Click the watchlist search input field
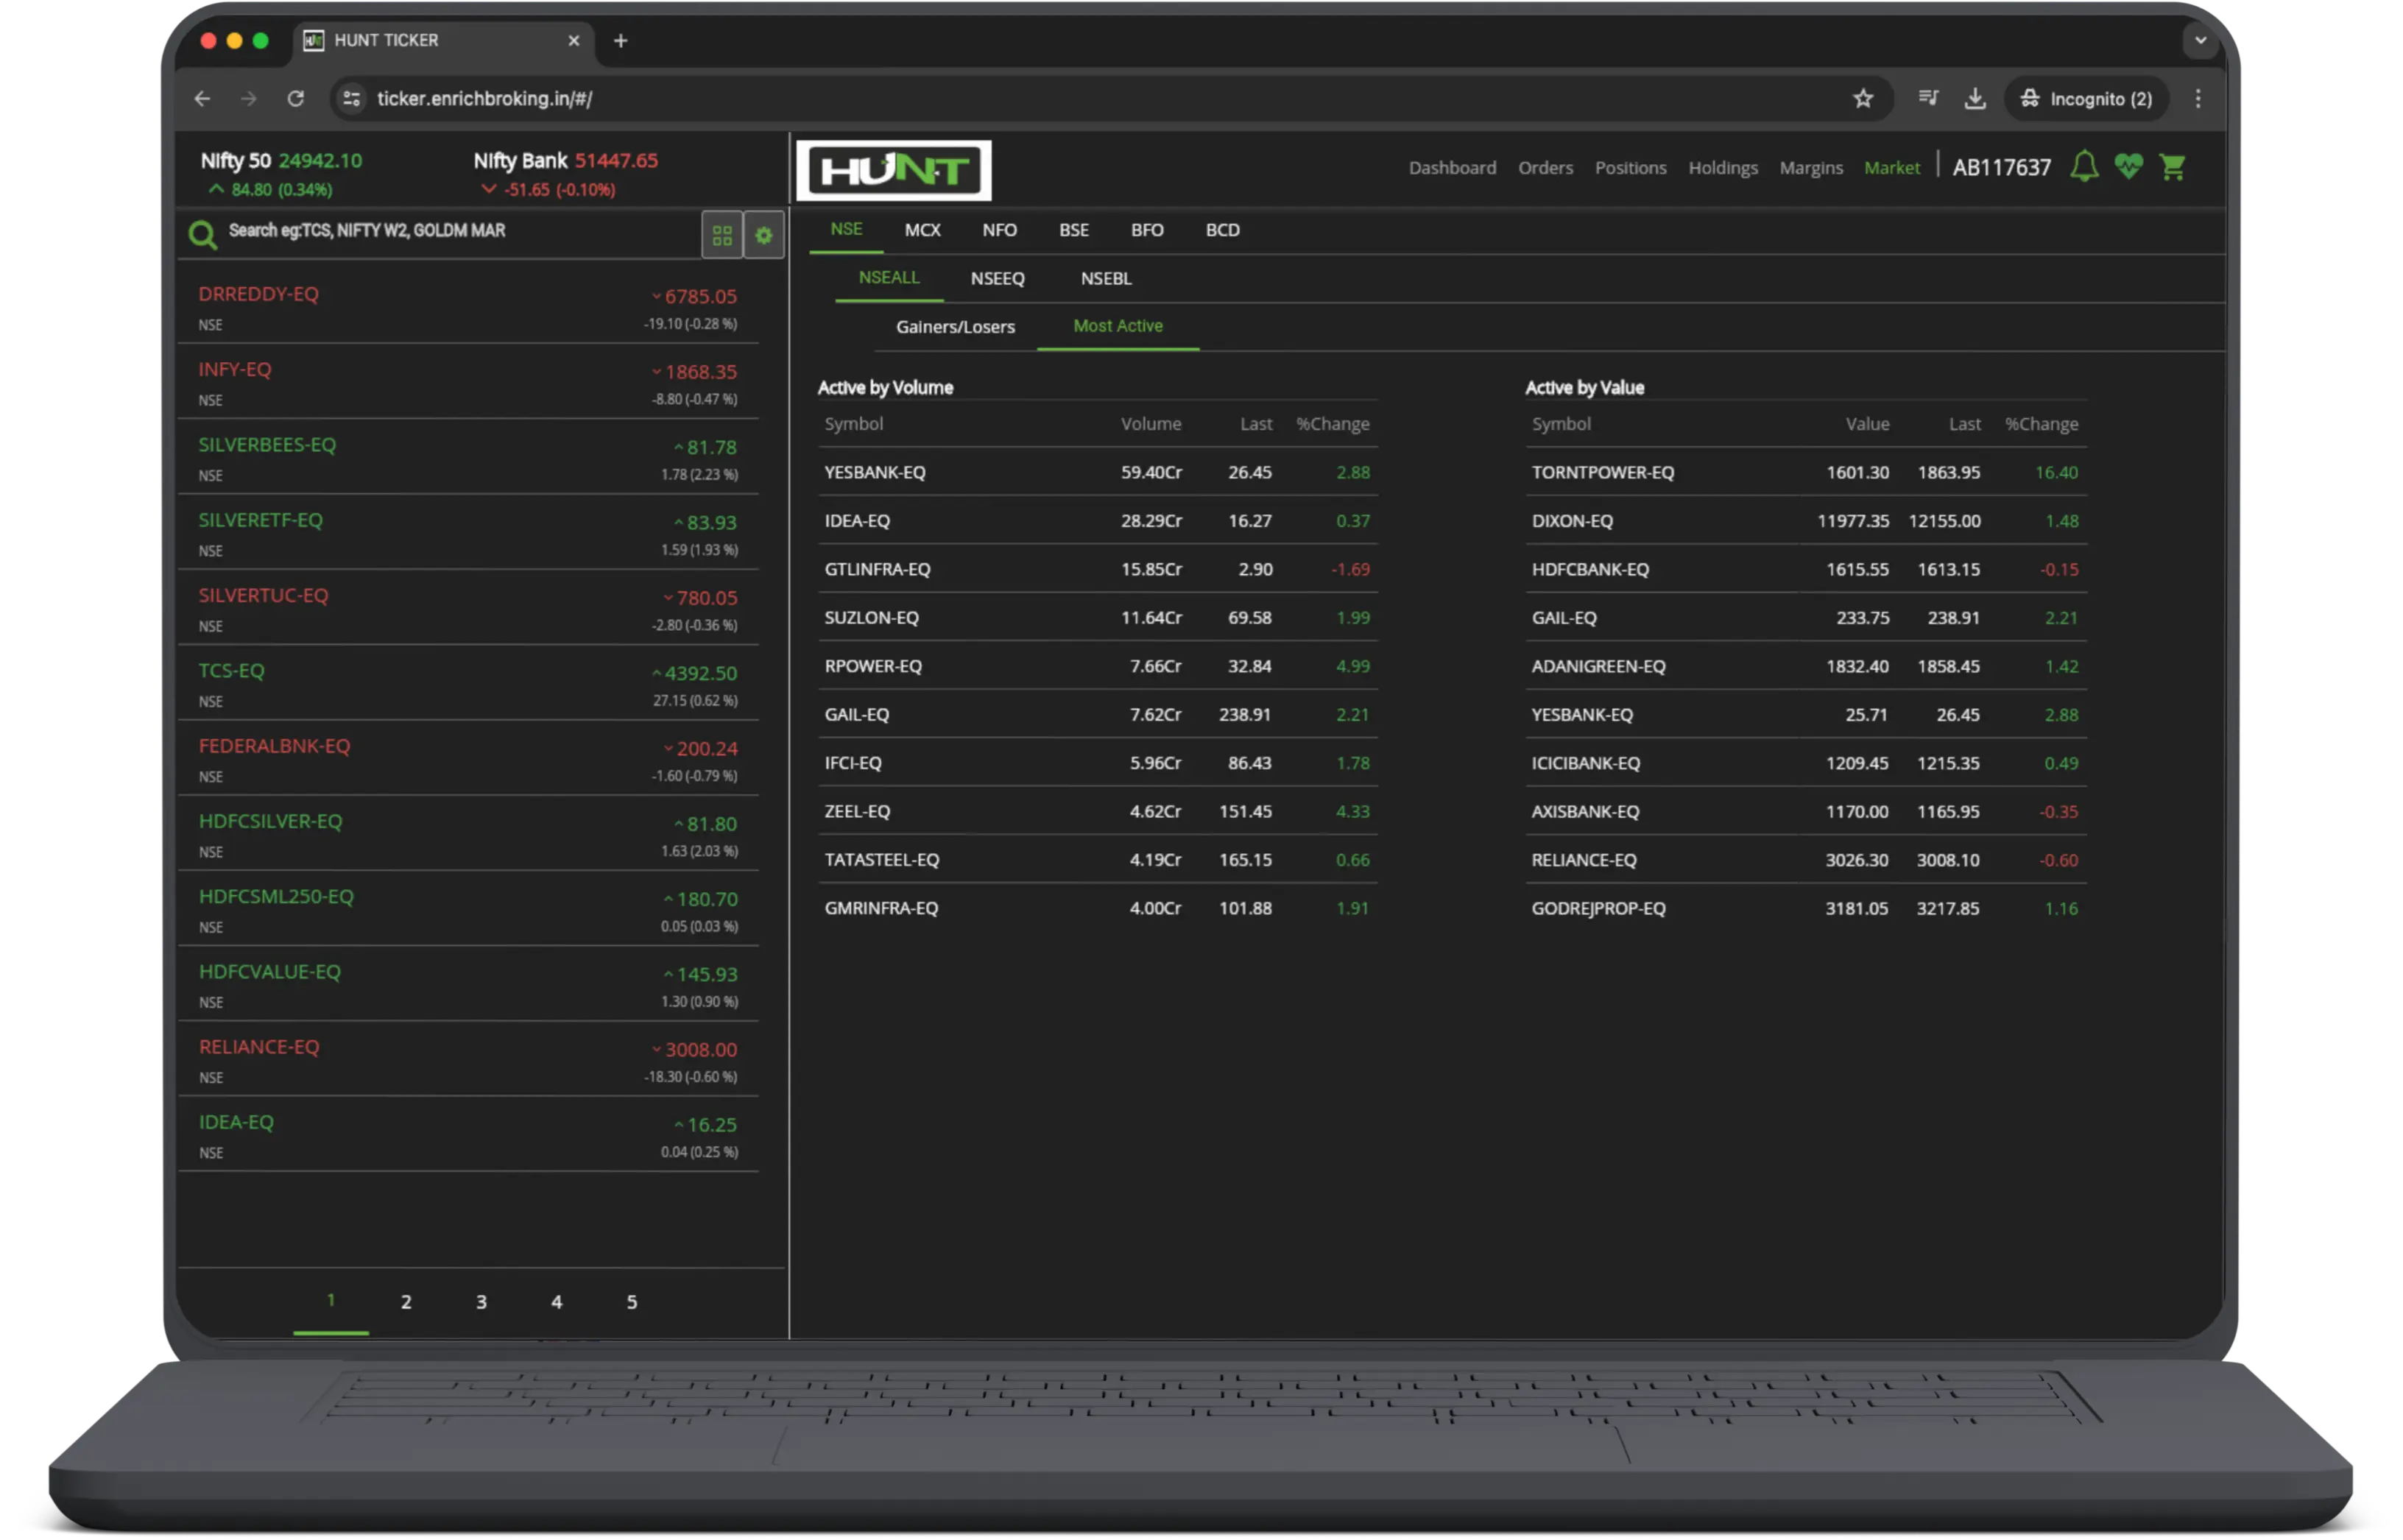Screen dimensions: 2403x1540 460,231
